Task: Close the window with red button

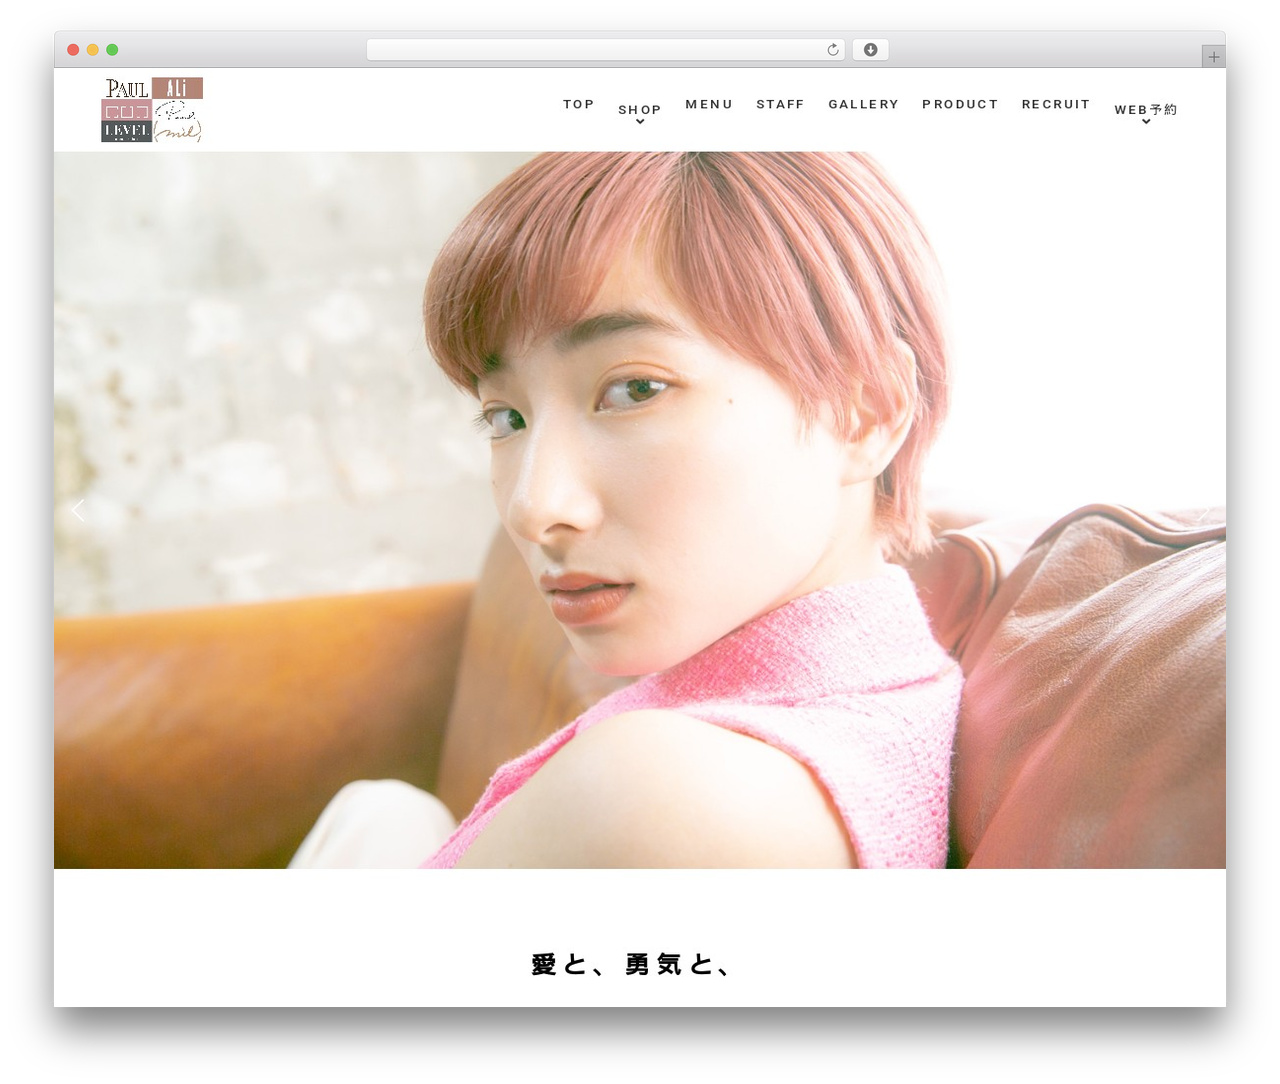Action: pos(73,50)
